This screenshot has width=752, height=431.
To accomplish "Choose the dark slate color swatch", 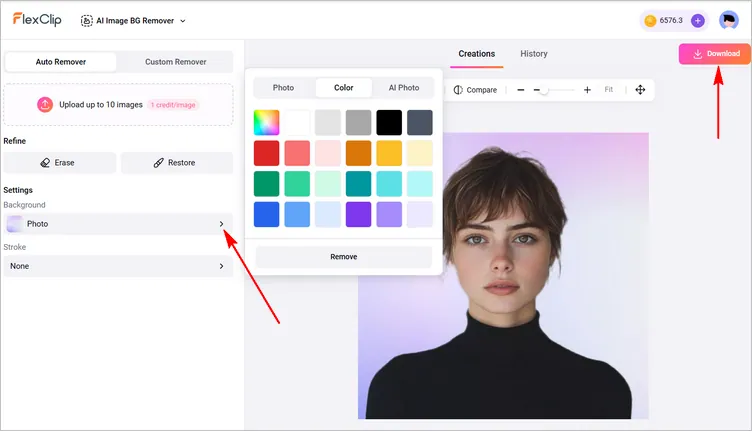I will [x=420, y=122].
